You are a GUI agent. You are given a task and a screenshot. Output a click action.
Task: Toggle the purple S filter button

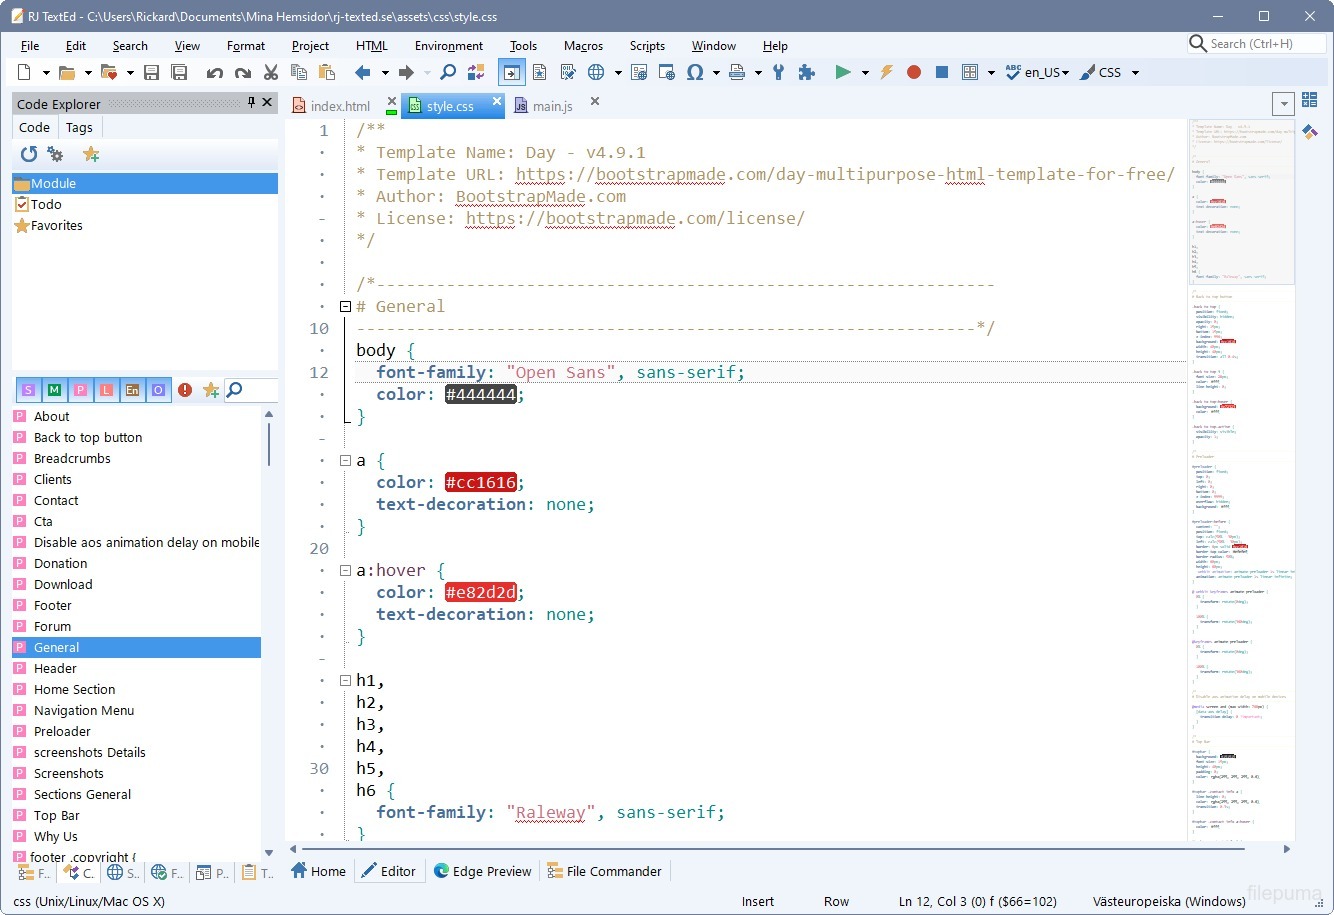[28, 390]
